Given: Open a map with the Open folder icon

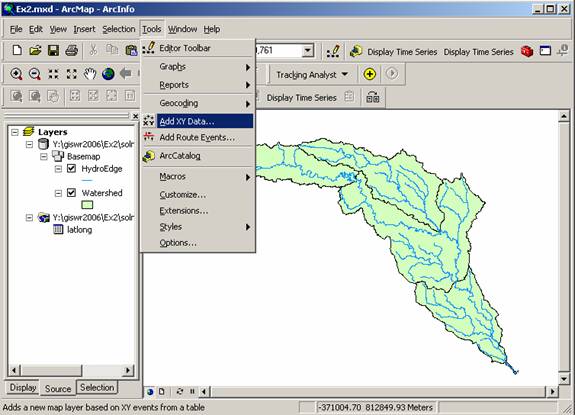Looking at the screenshot, I should point(35,50).
